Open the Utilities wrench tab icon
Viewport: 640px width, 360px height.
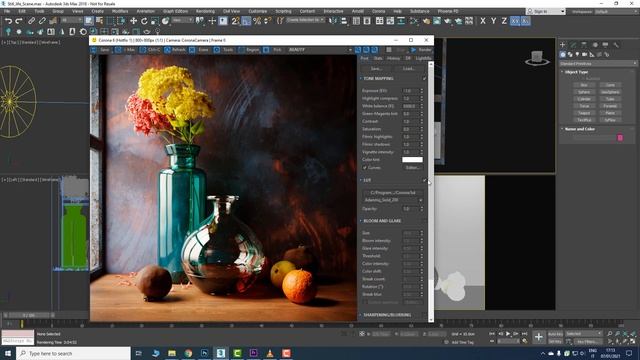[x=616, y=45]
